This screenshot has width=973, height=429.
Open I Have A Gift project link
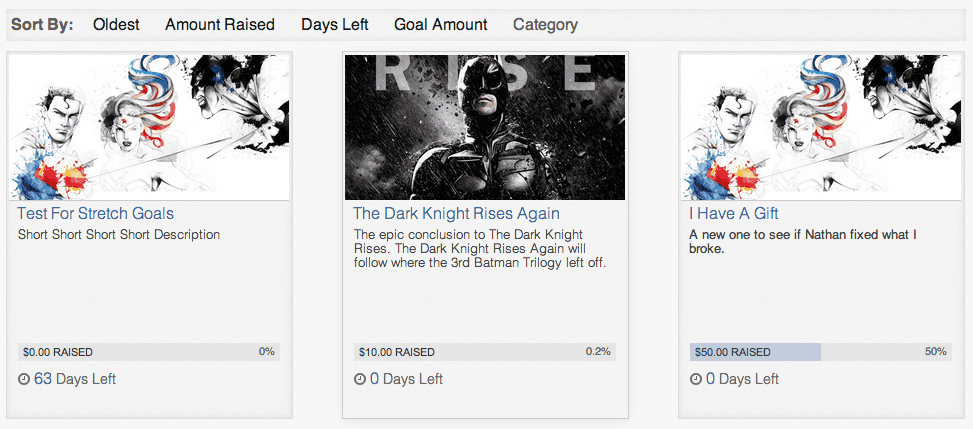click(734, 214)
